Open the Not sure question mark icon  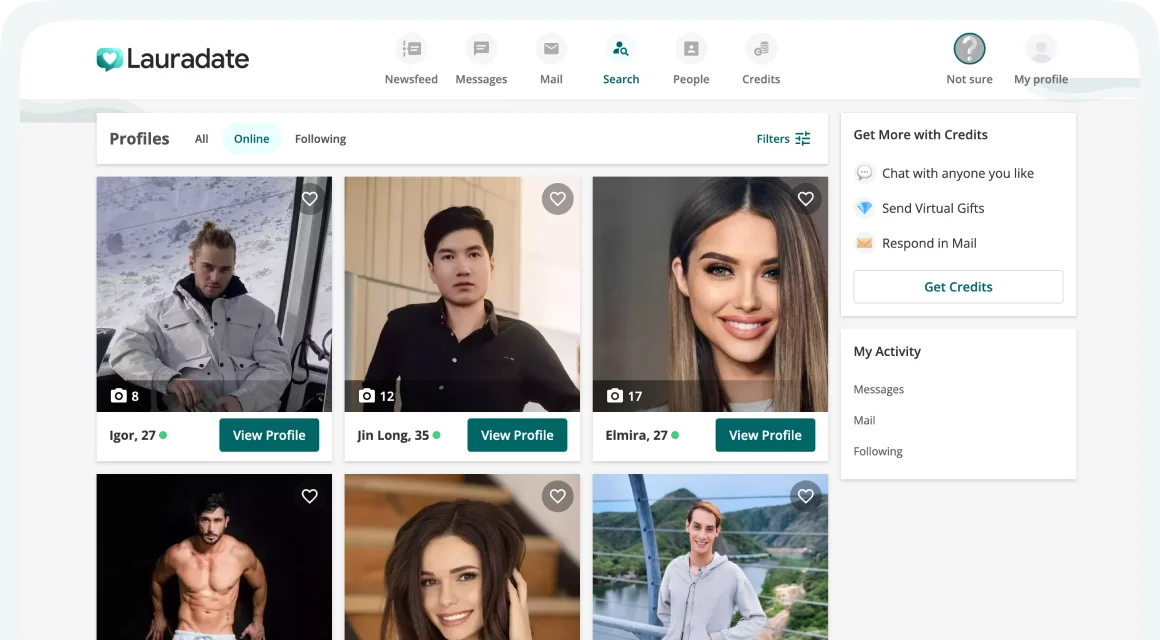[x=969, y=49]
